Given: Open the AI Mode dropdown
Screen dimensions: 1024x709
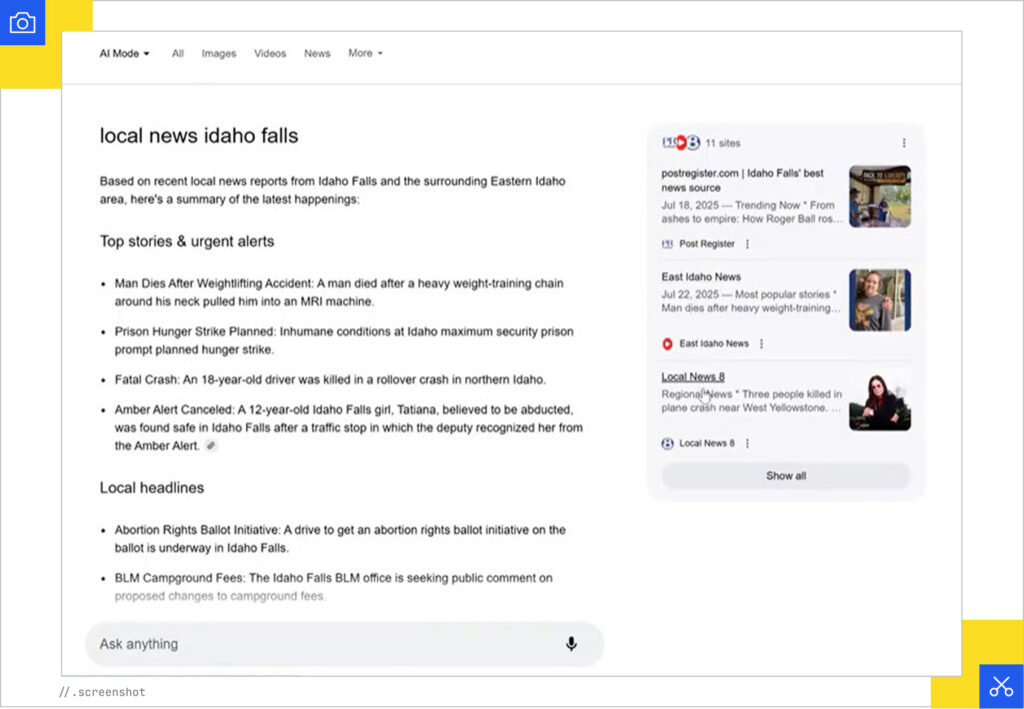Looking at the screenshot, I should tap(122, 53).
